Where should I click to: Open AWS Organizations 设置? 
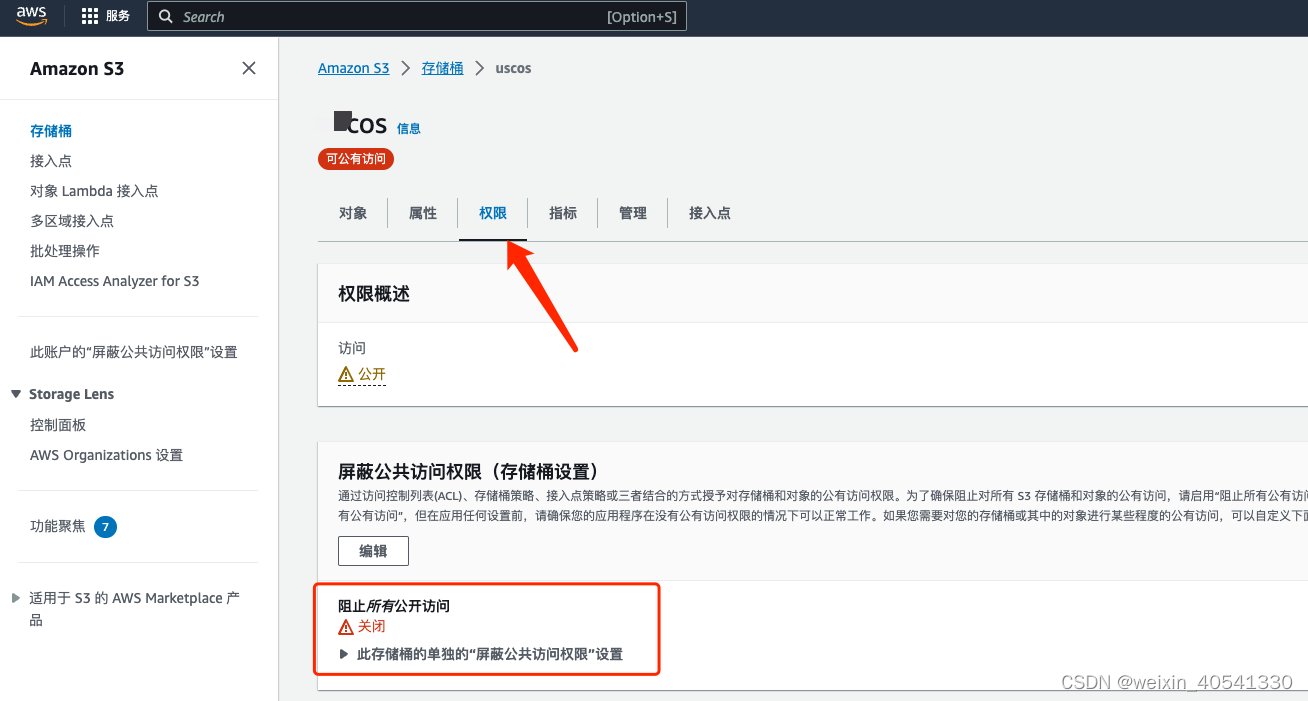click(107, 455)
